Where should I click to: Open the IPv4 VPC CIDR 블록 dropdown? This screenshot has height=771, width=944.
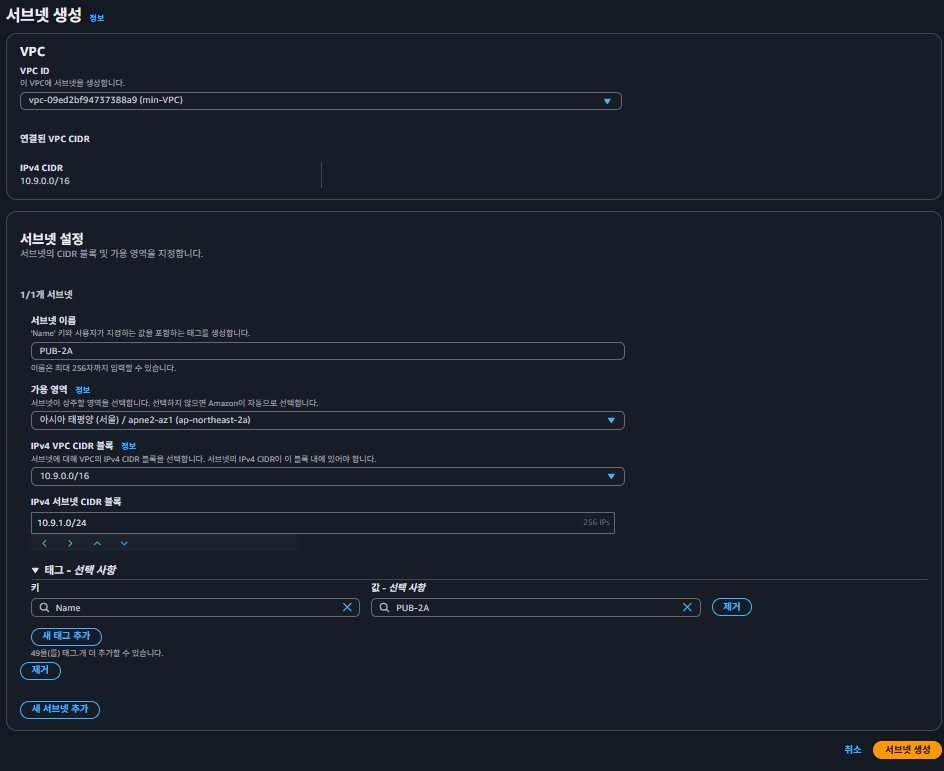[328, 476]
